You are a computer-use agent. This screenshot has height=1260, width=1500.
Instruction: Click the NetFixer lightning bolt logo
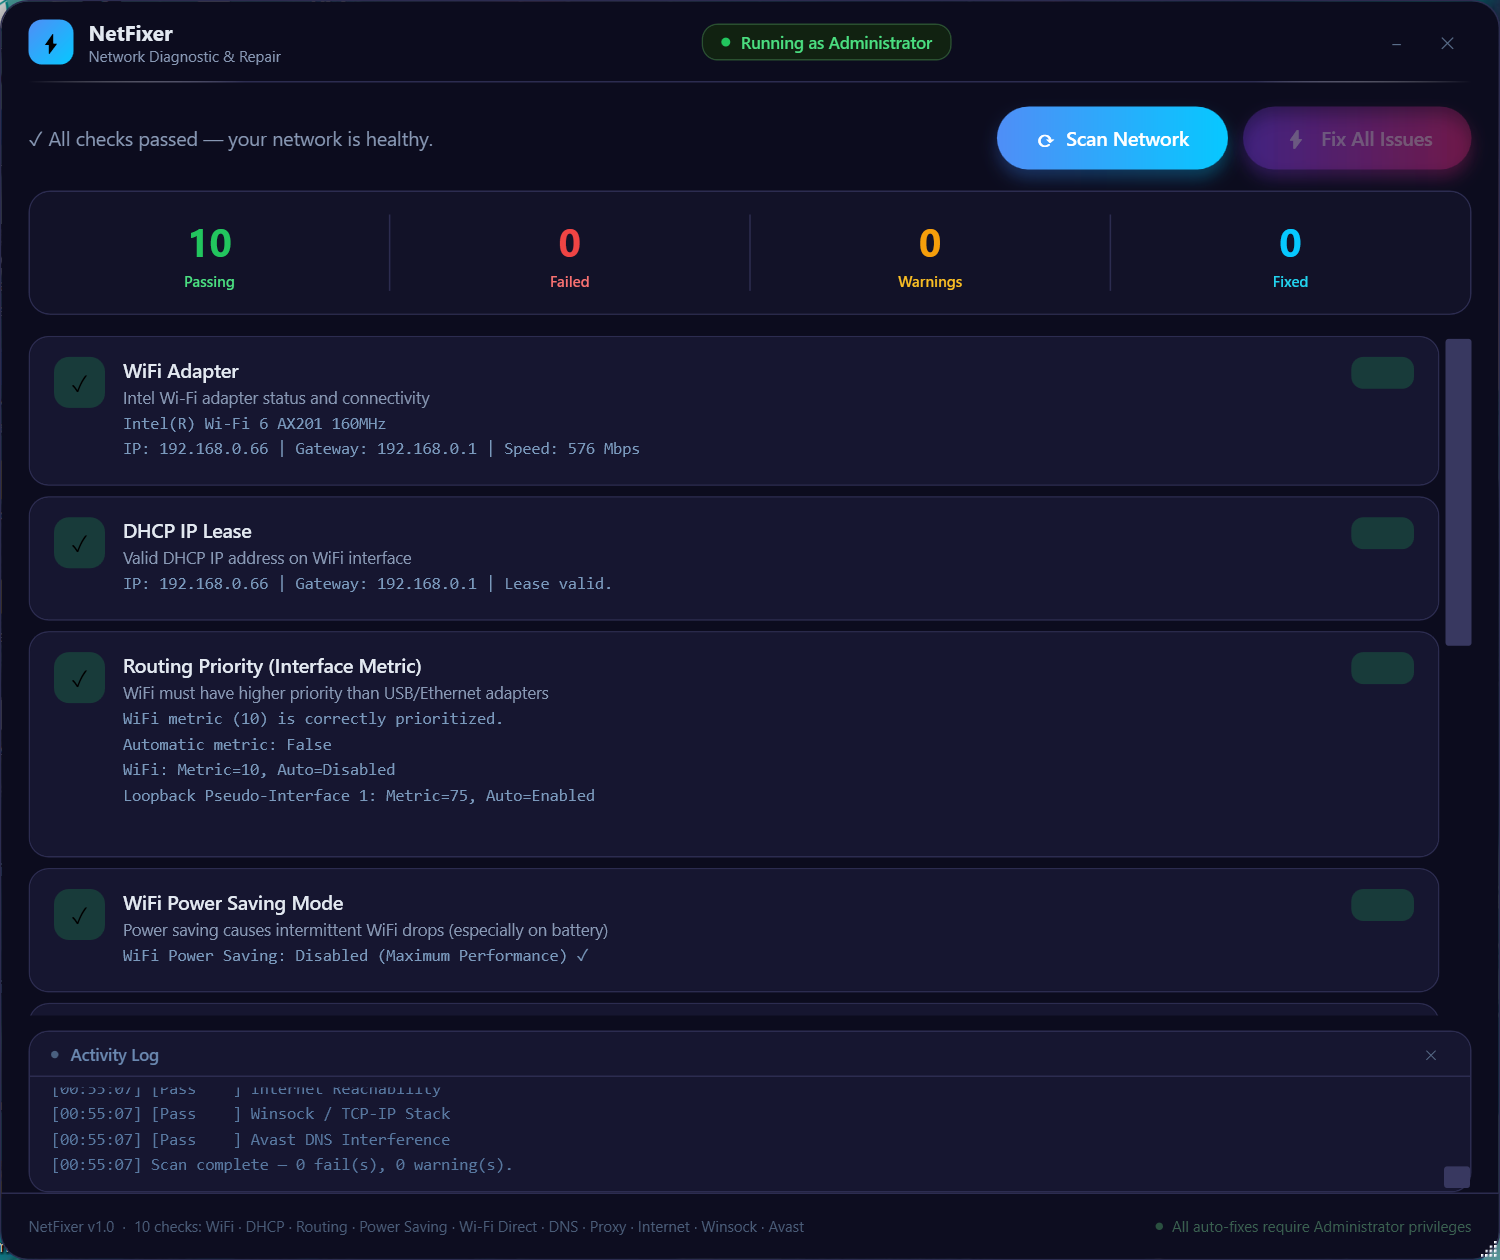(x=50, y=42)
